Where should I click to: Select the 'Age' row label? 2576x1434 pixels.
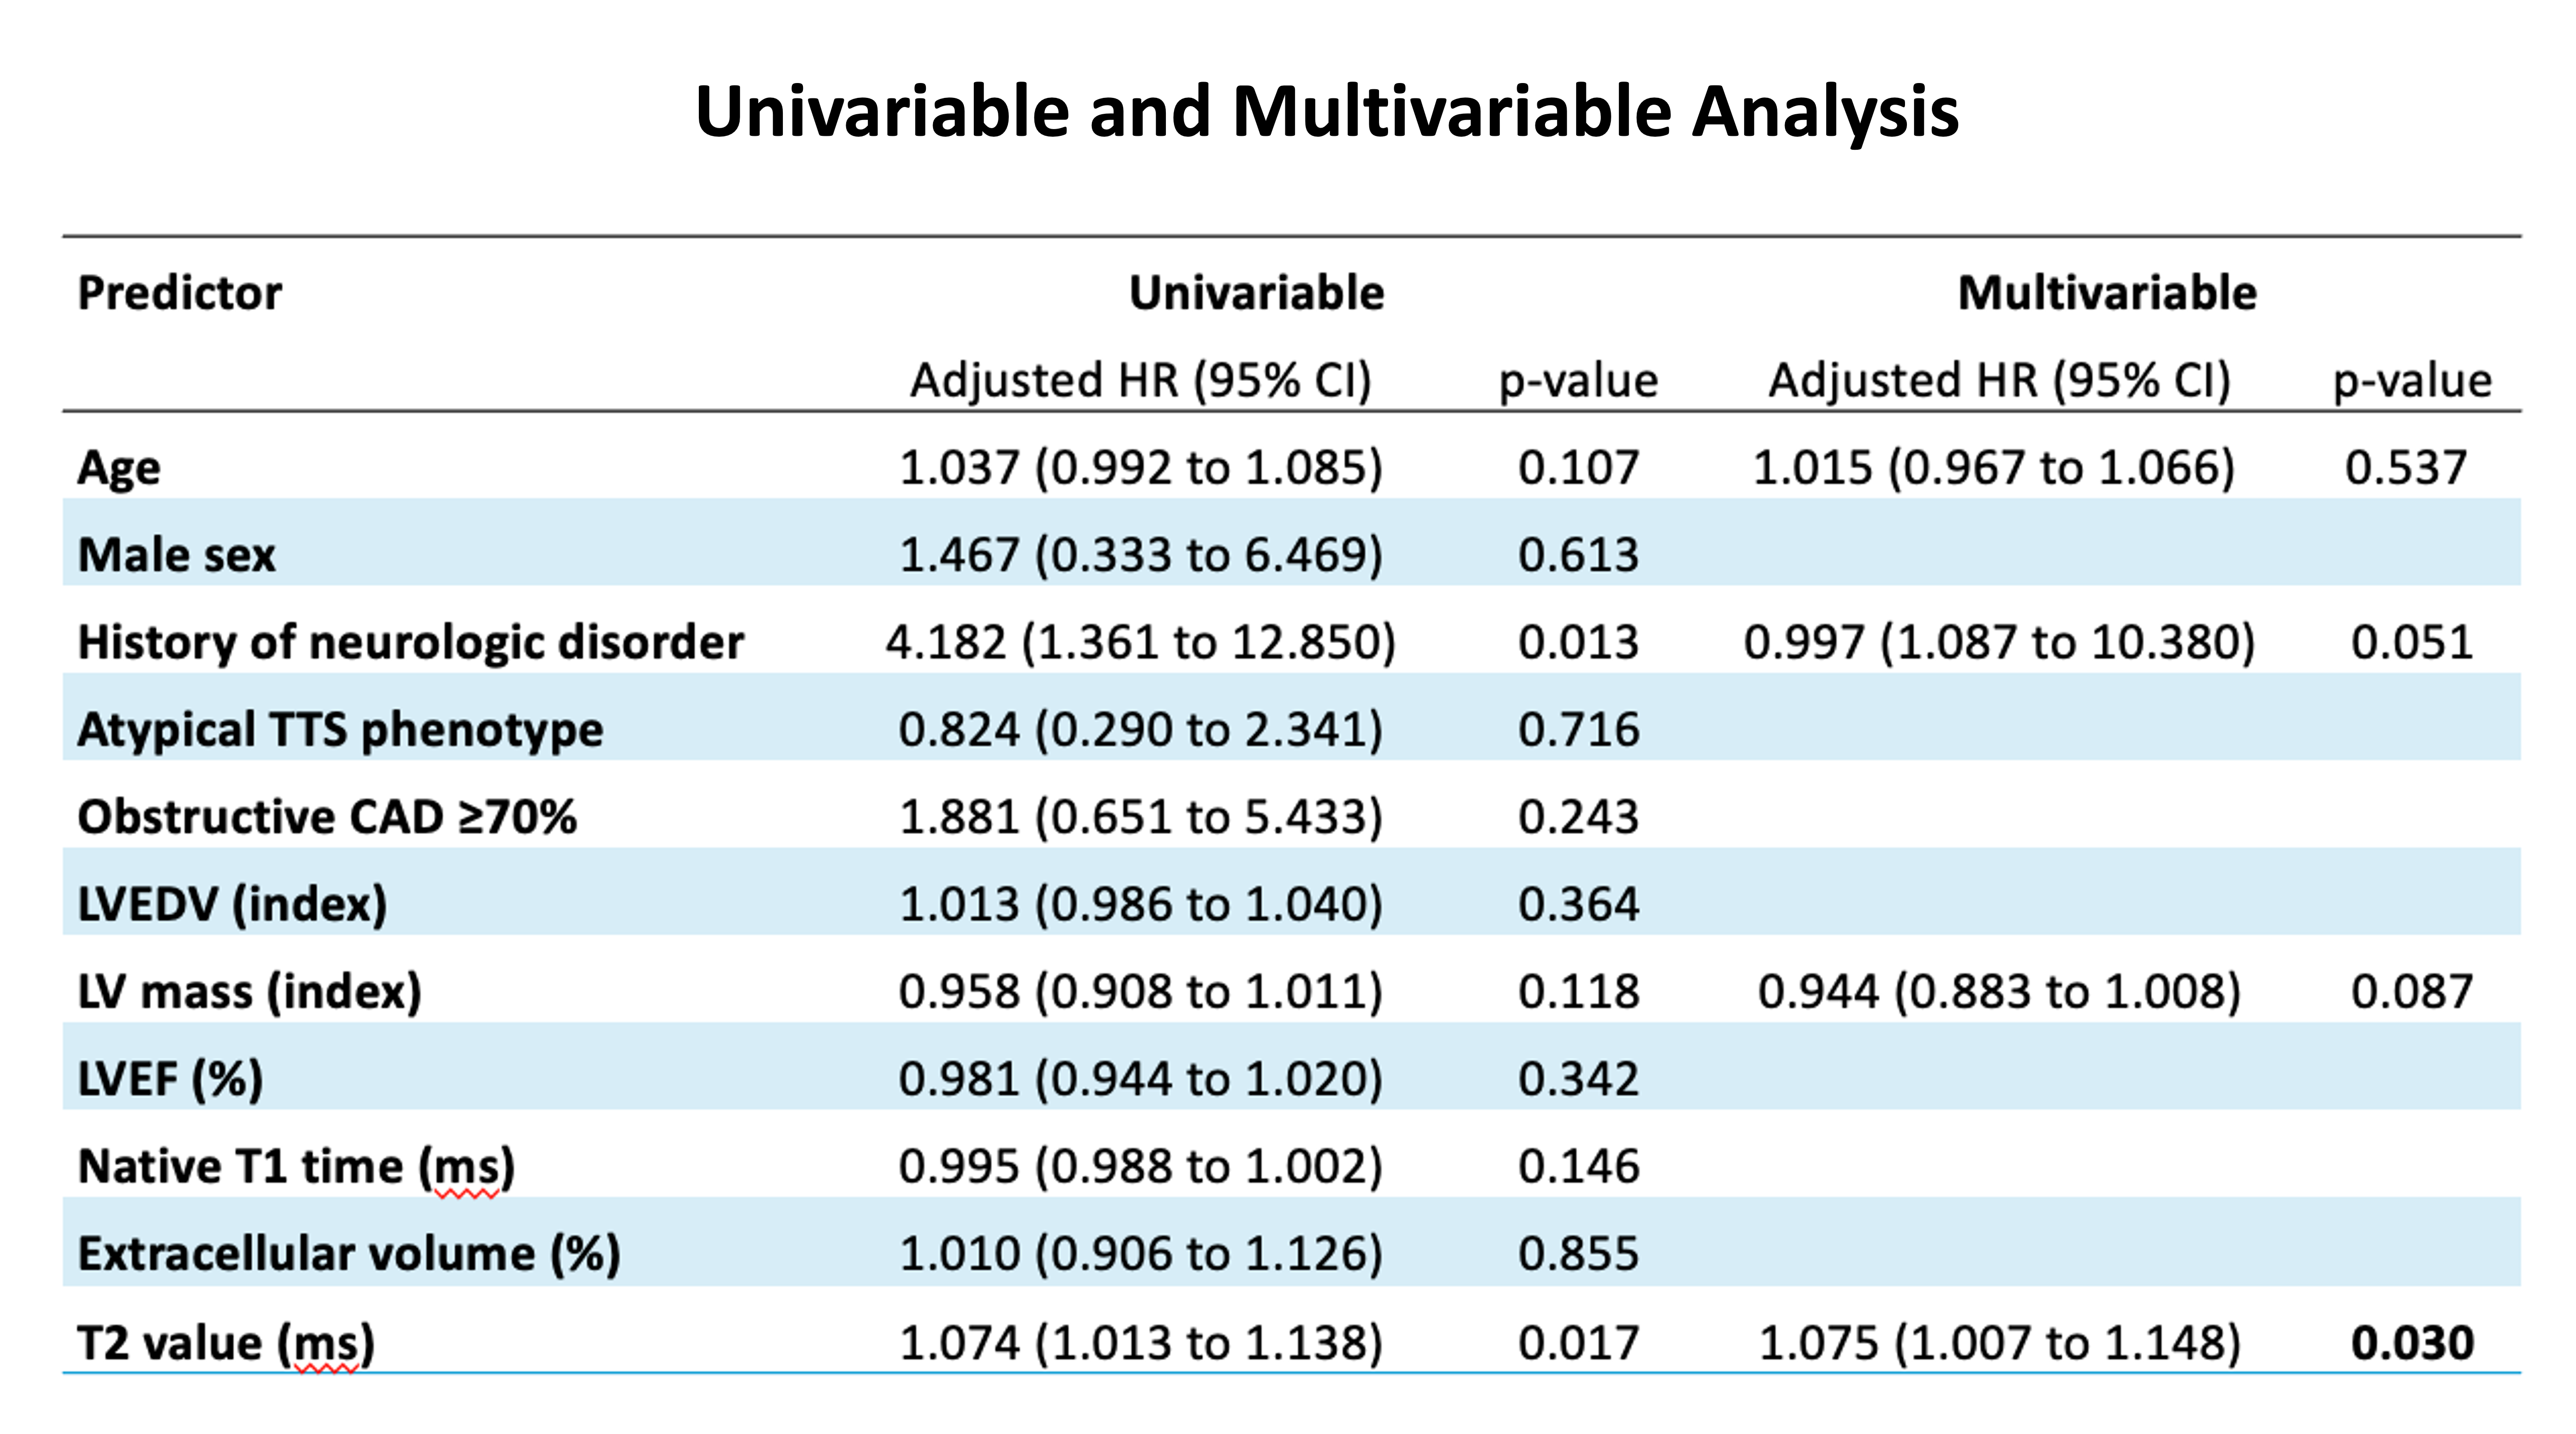pos(119,468)
